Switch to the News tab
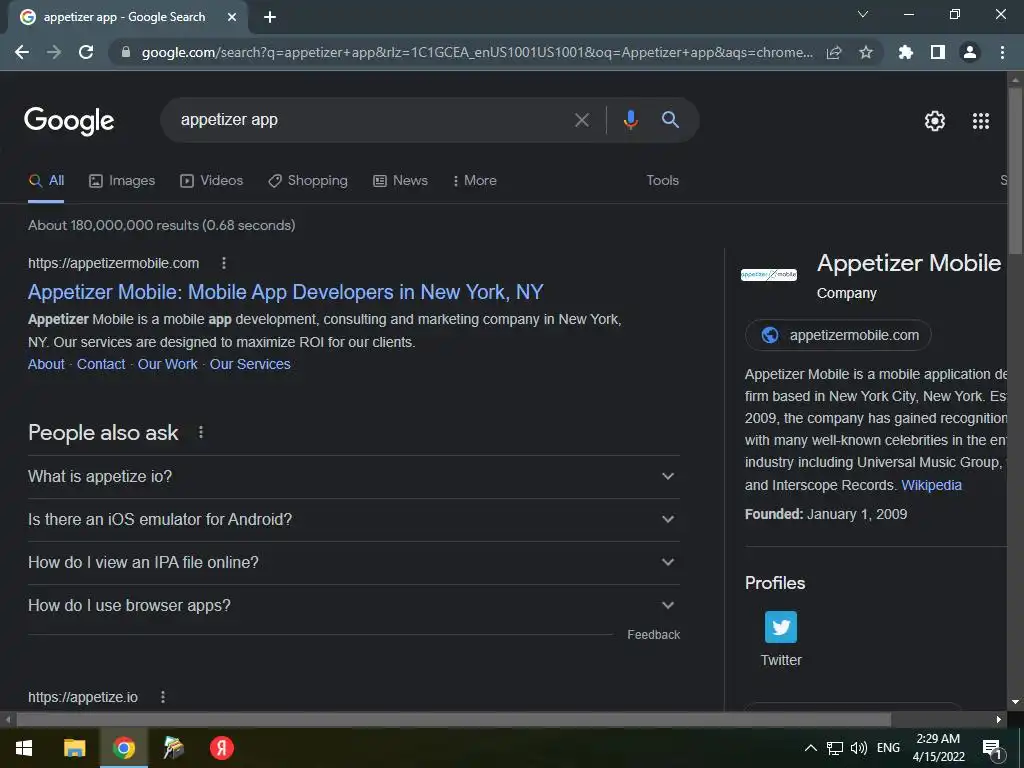Viewport: 1024px width, 768px height. [400, 181]
